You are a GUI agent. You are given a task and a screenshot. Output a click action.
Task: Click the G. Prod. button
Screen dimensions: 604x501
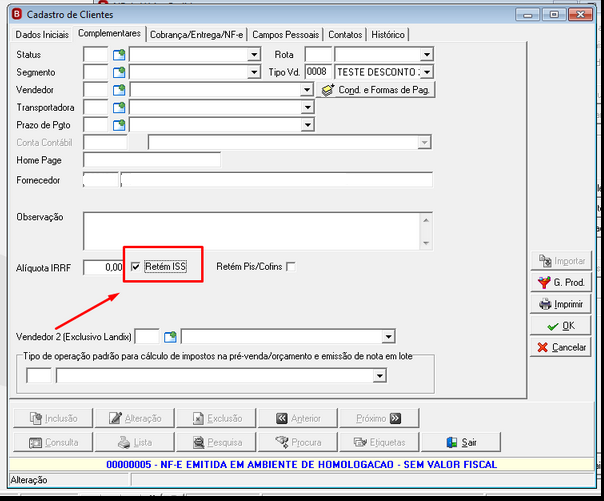click(560, 283)
